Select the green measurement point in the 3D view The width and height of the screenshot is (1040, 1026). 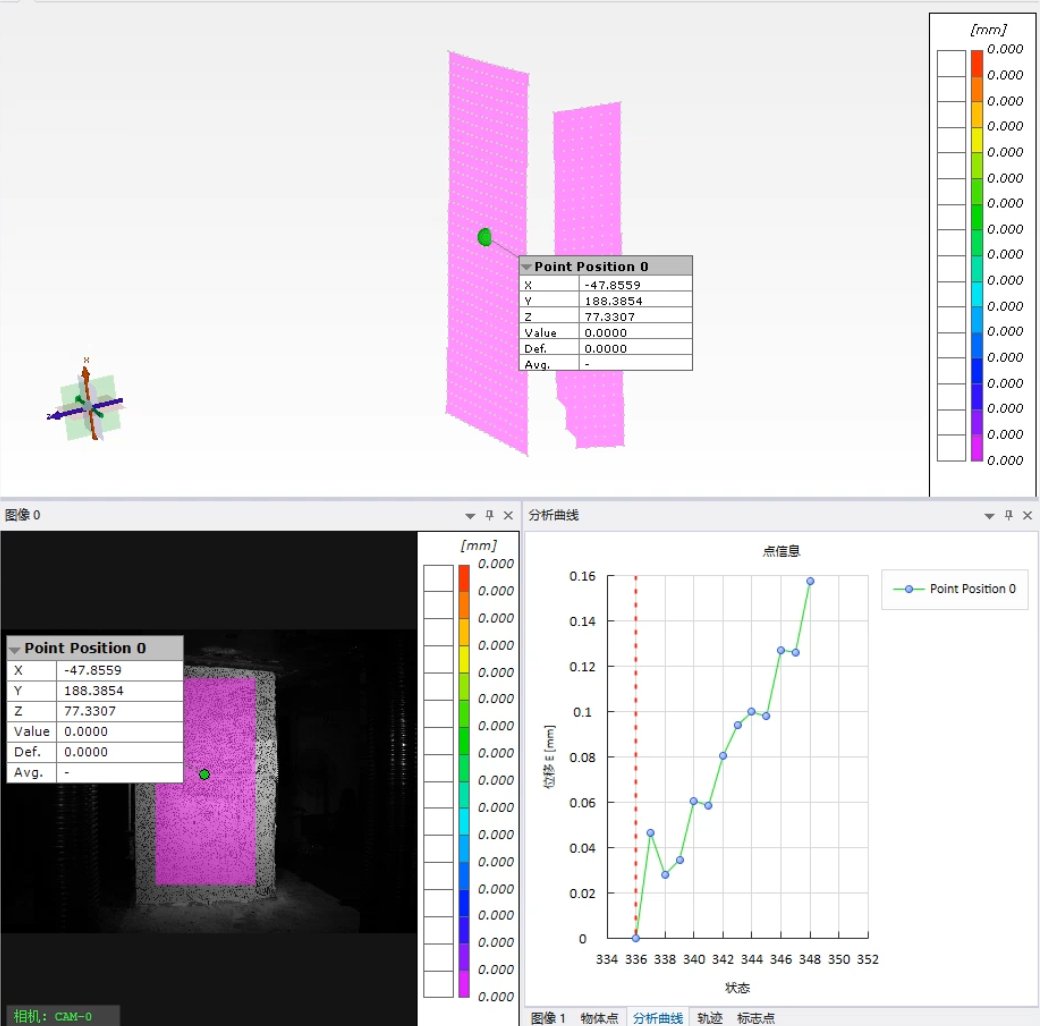(484, 236)
